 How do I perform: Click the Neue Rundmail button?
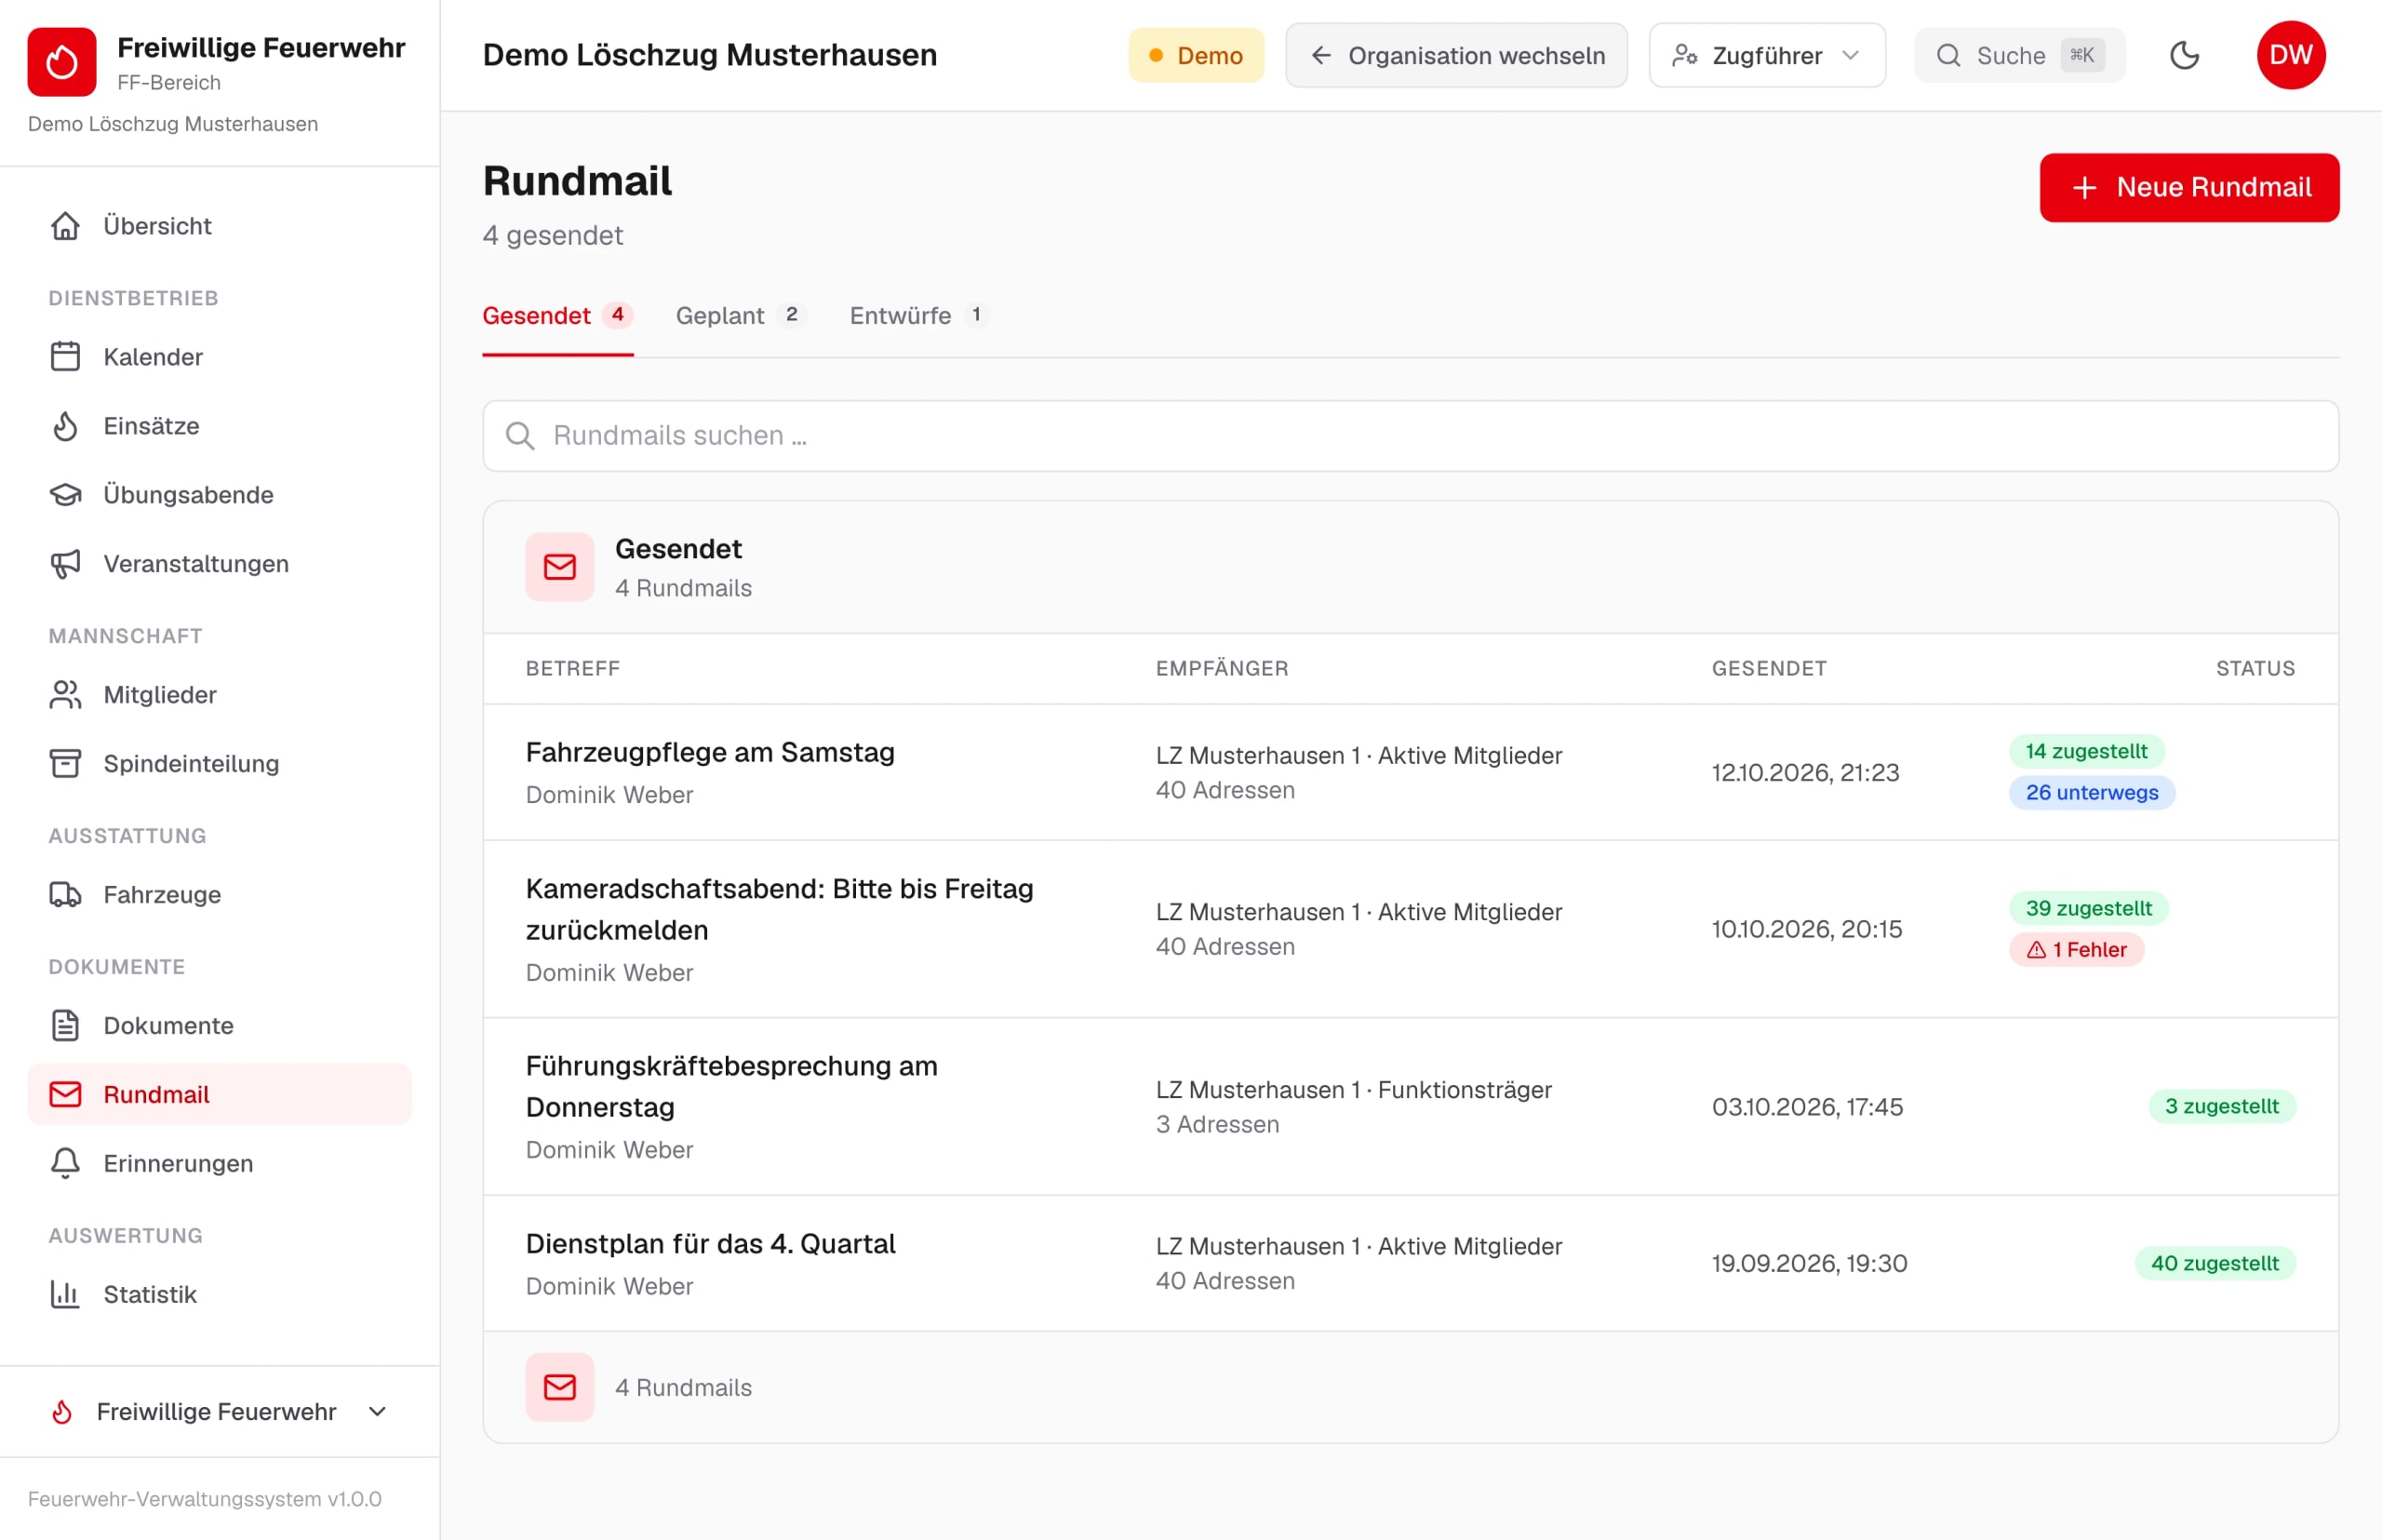pyautogui.click(x=2189, y=188)
